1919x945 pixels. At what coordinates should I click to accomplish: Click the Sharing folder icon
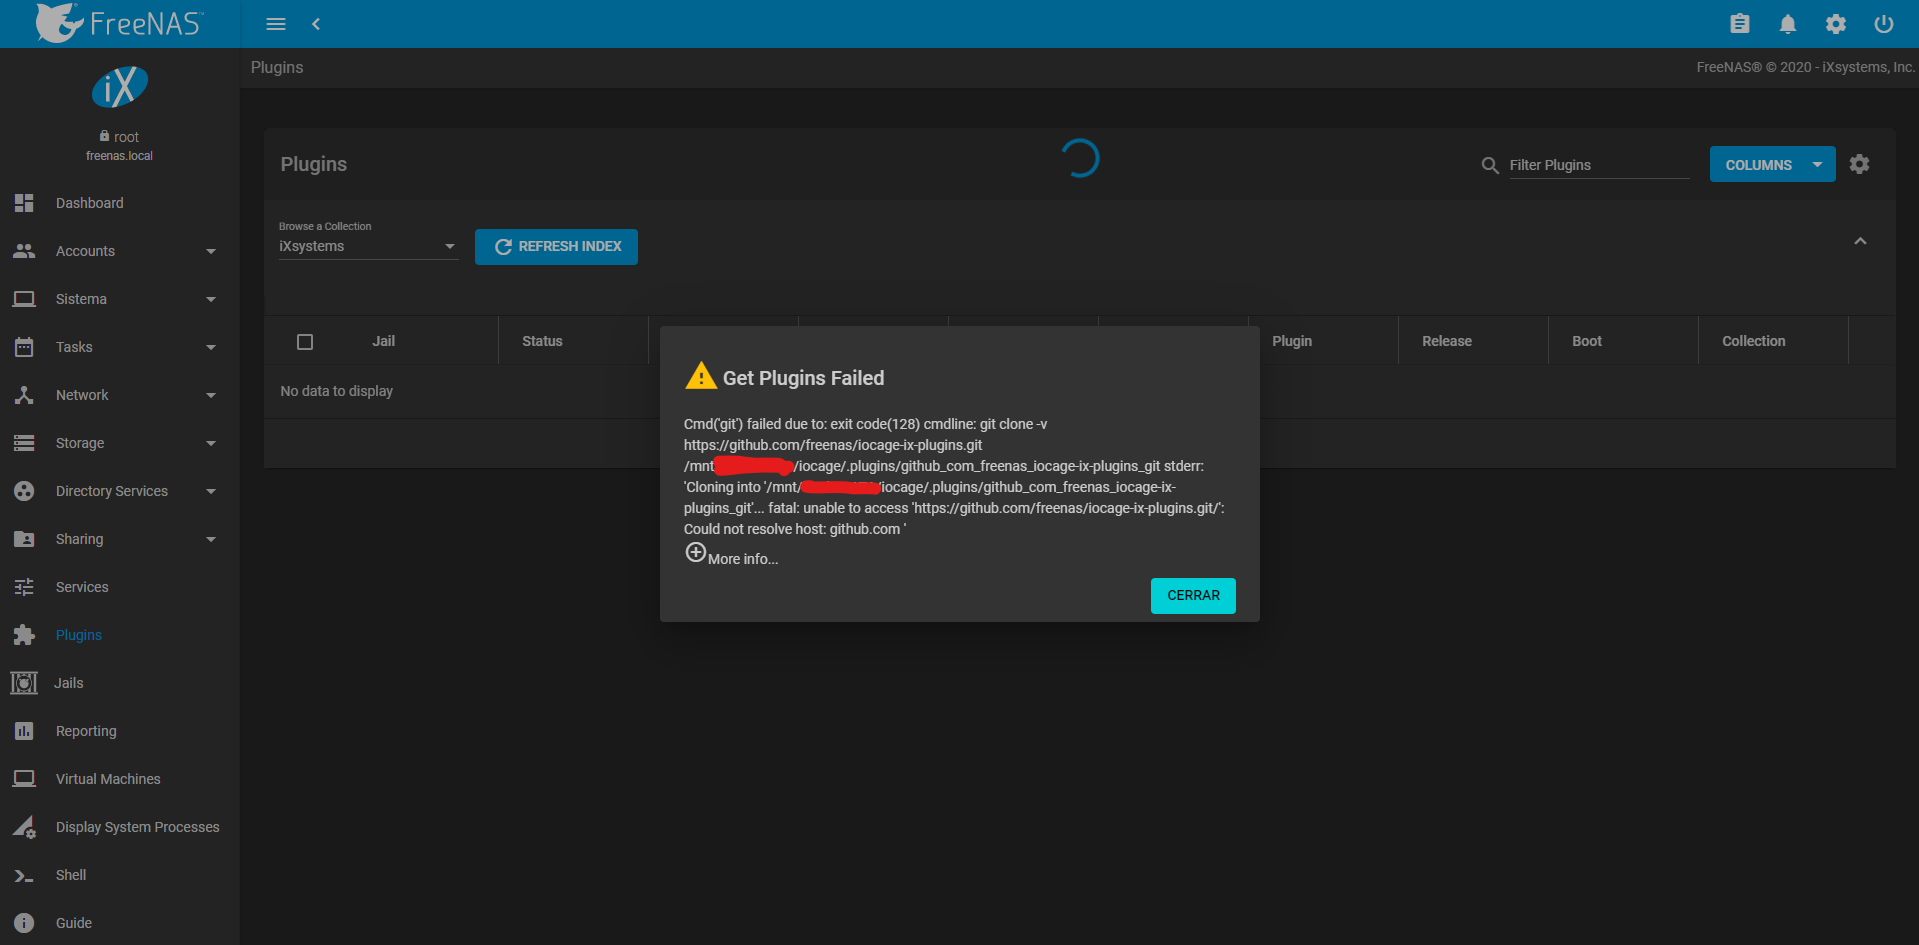[x=24, y=539]
